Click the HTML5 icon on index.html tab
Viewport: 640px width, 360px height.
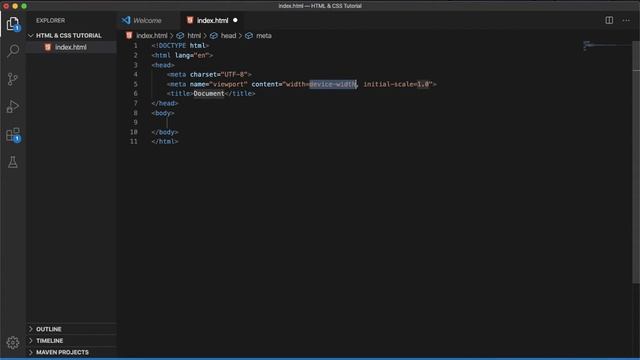click(190, 20)
